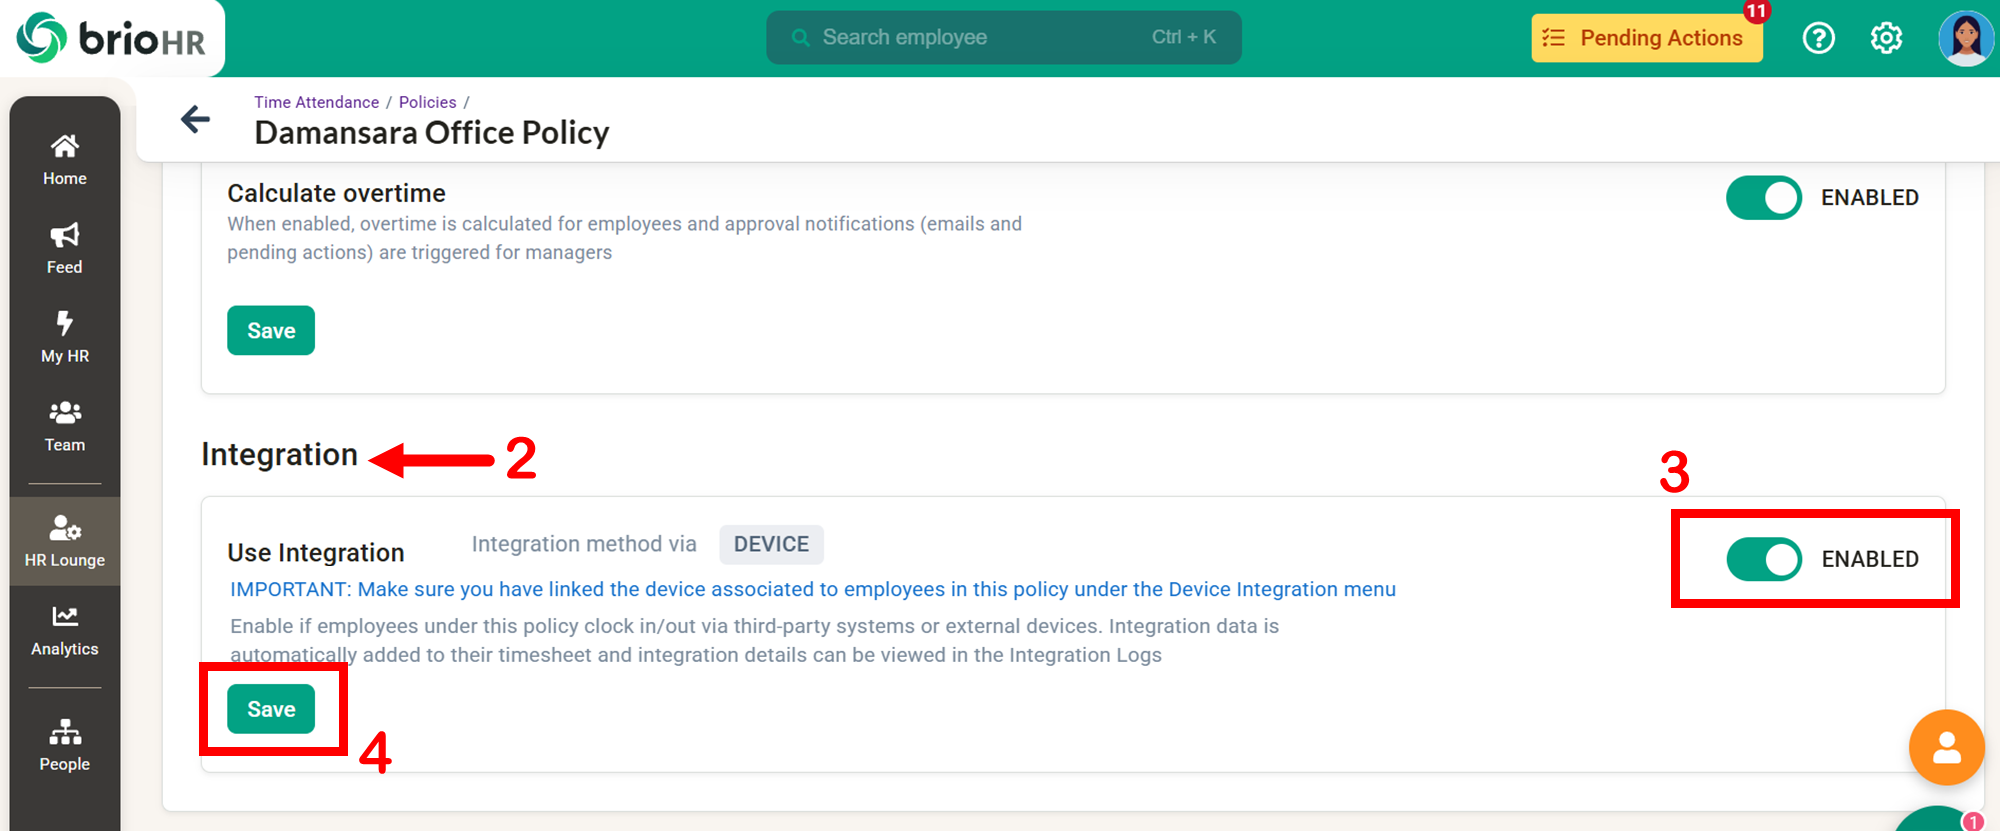
Task: Go to Time Attendance breadcrumb
Action: [x=316, y=102]
